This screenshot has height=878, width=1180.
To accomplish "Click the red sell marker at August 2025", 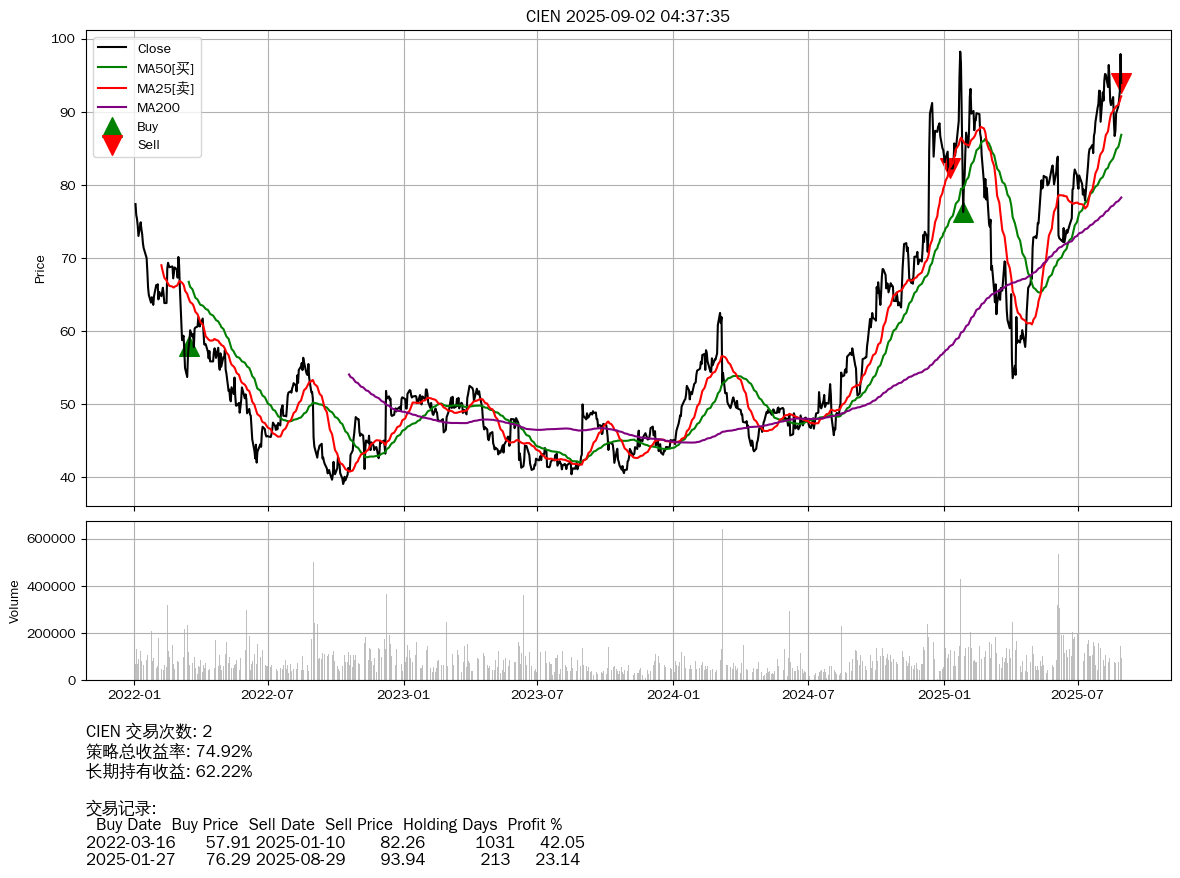I will click(1121, 83).
